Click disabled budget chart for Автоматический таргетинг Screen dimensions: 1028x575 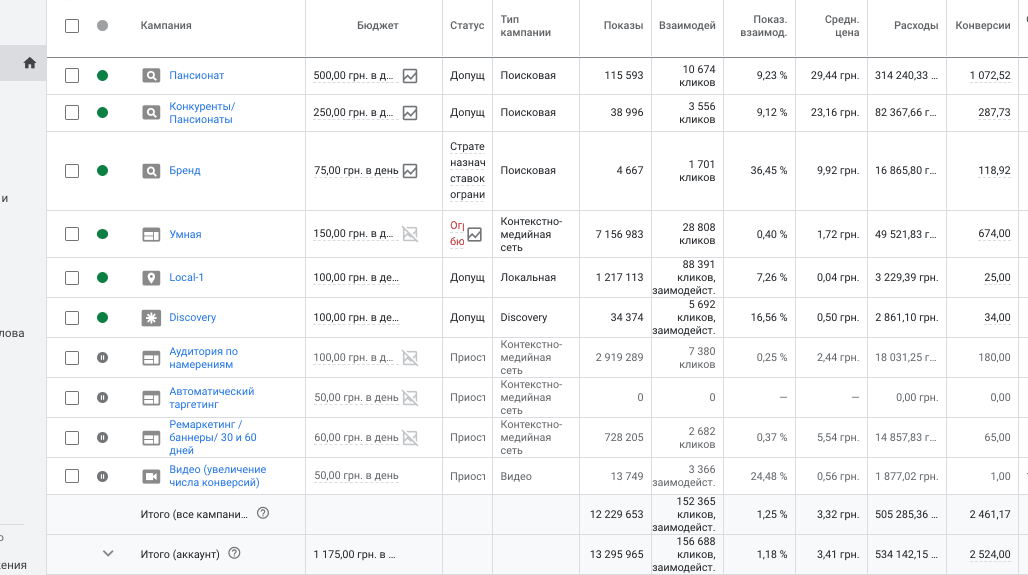pyautogui.click(x=410, y=398)
